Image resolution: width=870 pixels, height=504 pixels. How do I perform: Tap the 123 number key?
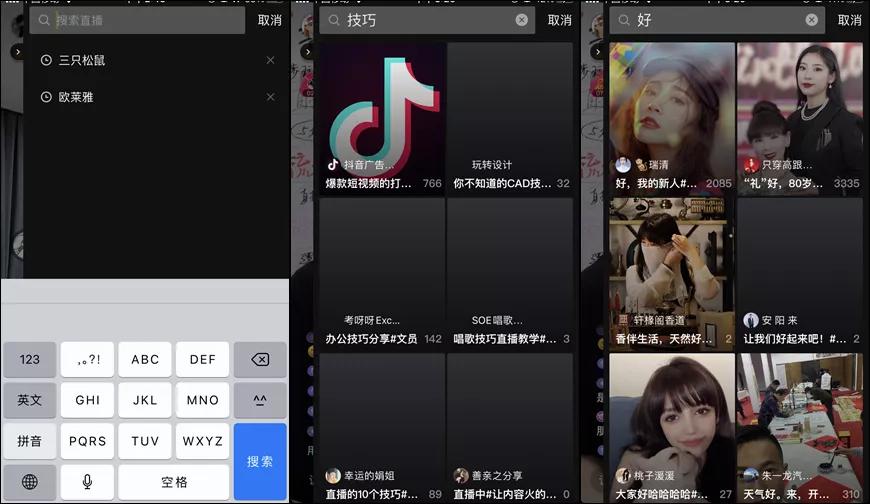pyautogui.click(x=29, y=359)
